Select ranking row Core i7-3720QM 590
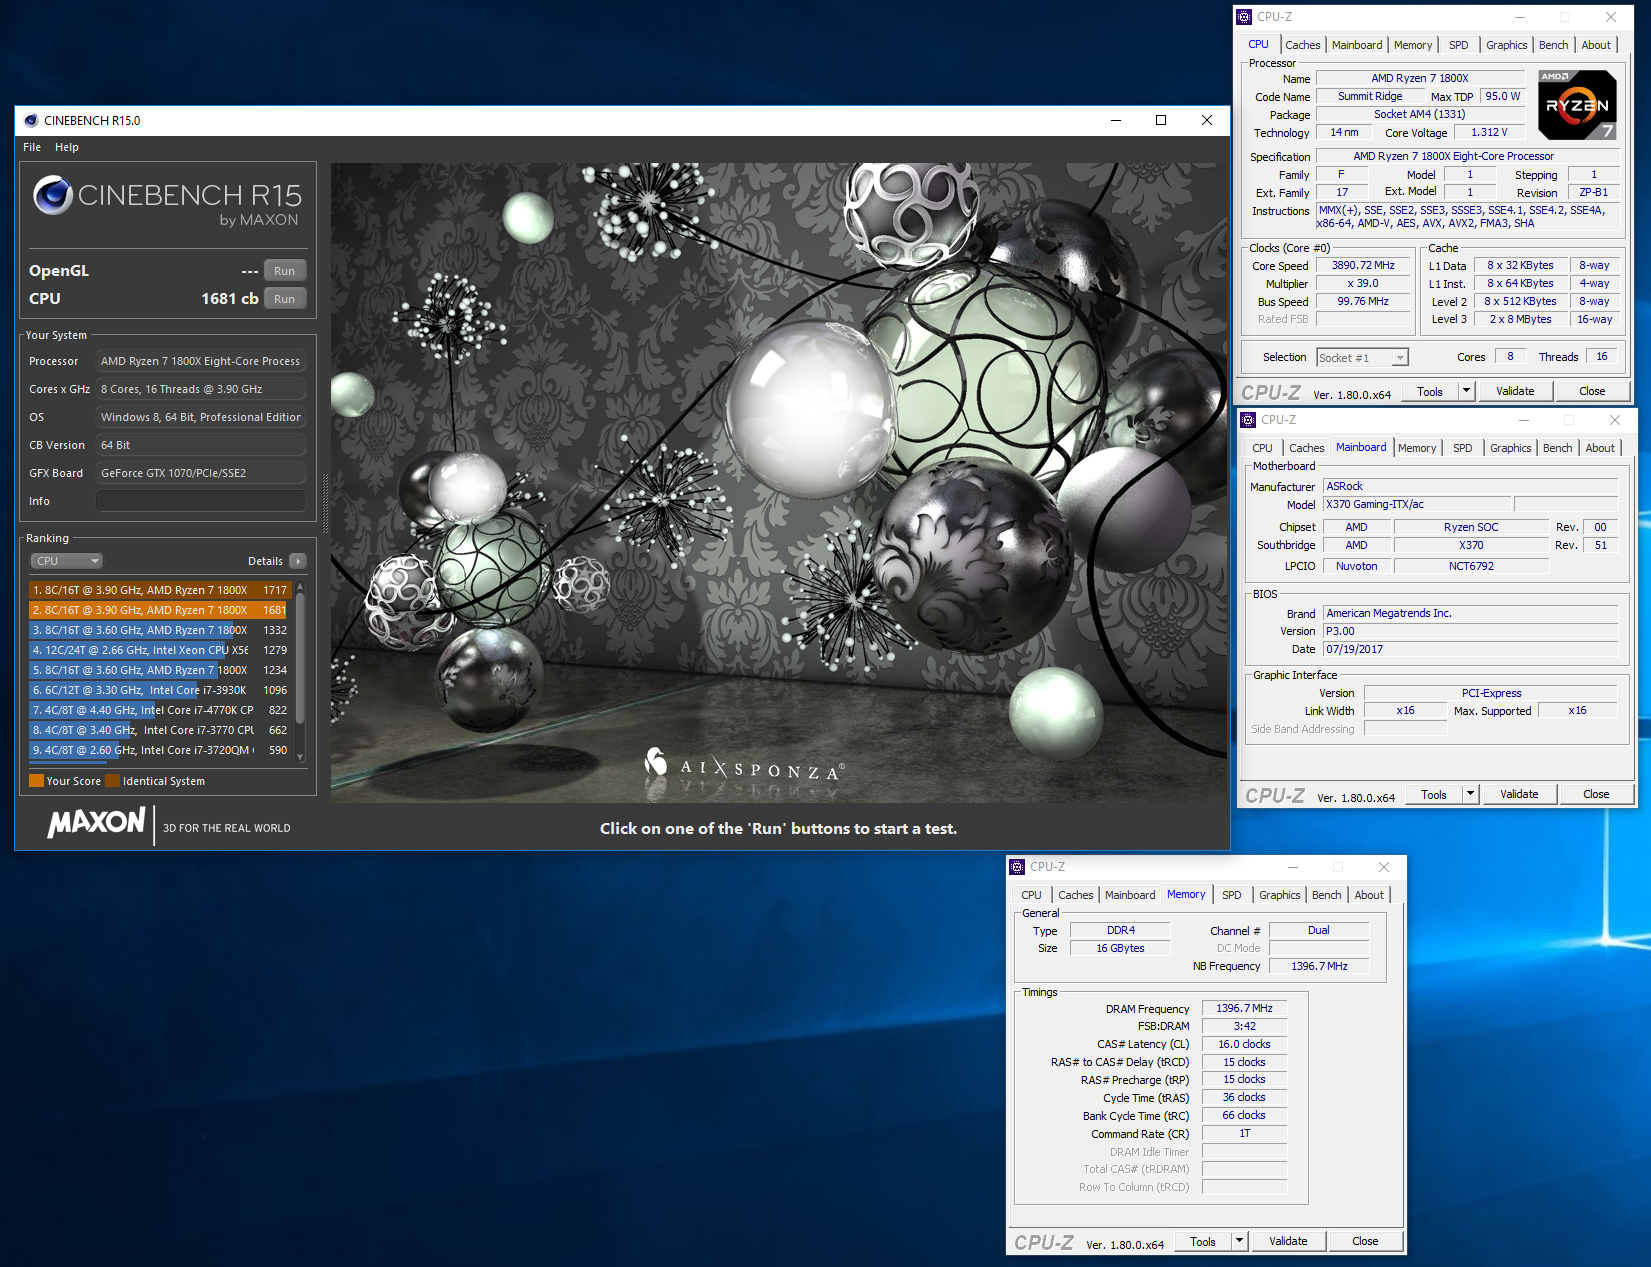 [159, 750]
